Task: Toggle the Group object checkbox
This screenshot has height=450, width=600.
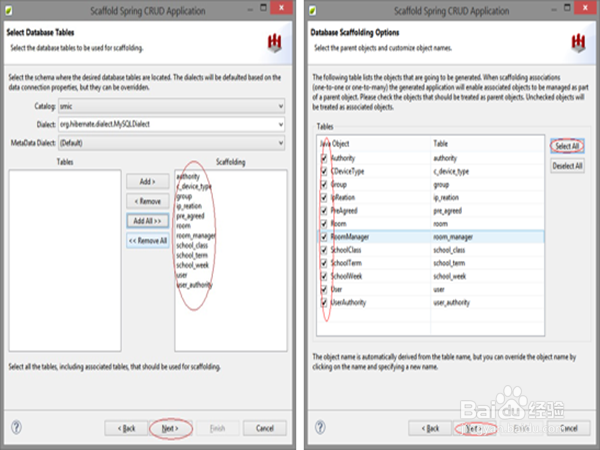Action: [324, 184]
